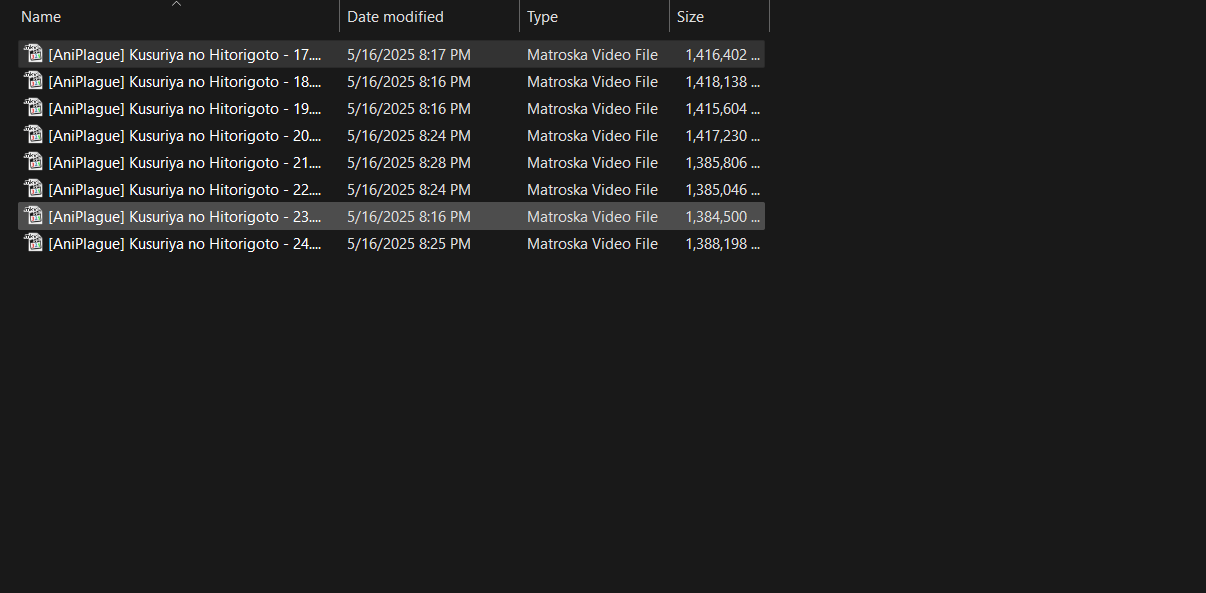The height and width of the screenshot is (593, 1206).
Task: Select file name Kusuriya no Hitorigoto - 24
Action: coord(185,244)
